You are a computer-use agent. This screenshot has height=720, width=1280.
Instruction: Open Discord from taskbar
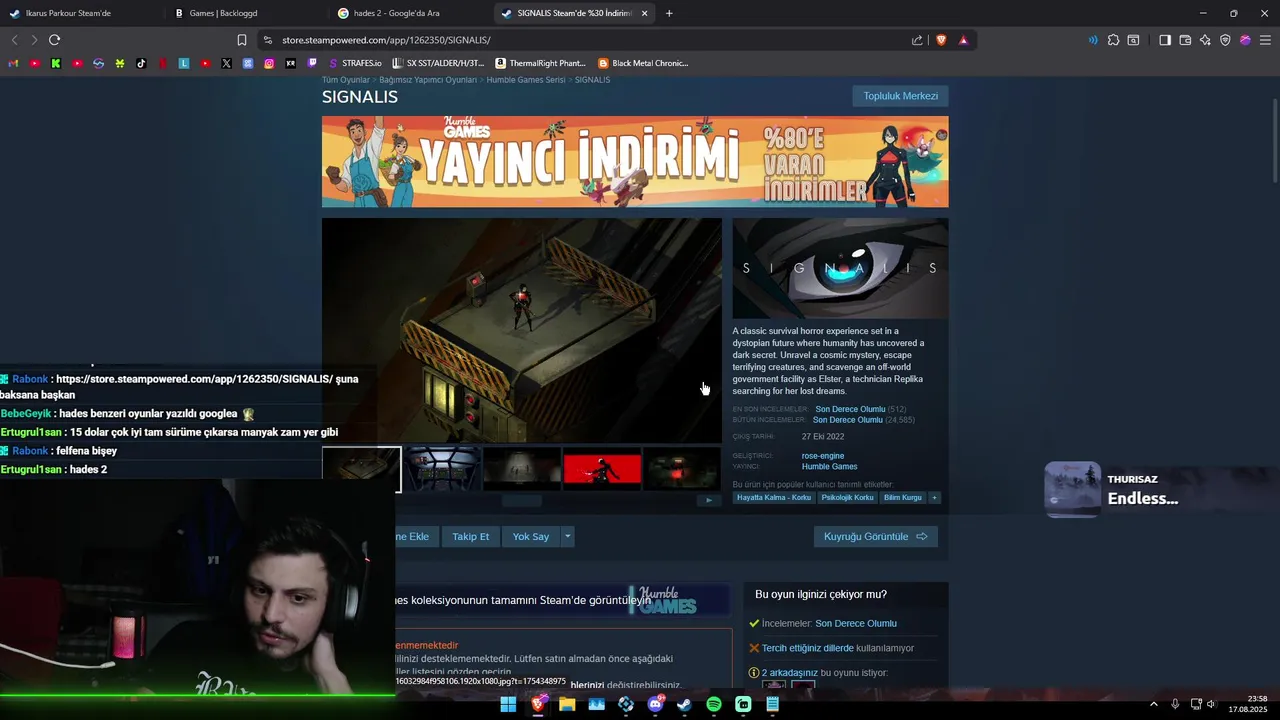tap(655, 704)
